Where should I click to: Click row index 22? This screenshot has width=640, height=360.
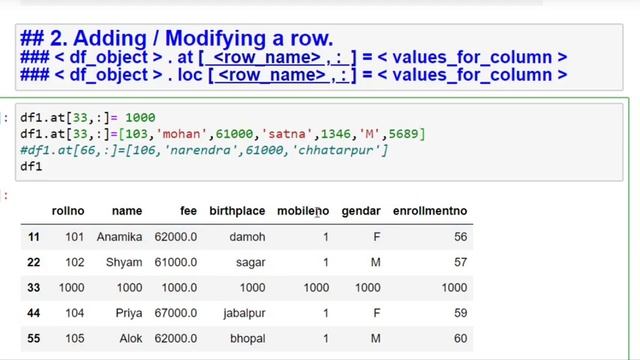pyautogui.click(x=33, y=262)
